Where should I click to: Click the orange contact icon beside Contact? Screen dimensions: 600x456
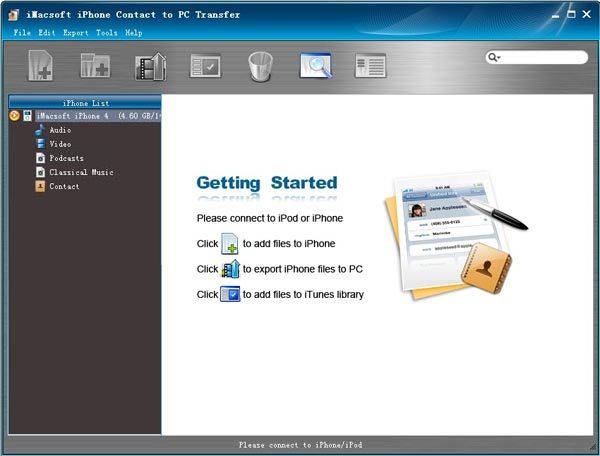point(40,186)
